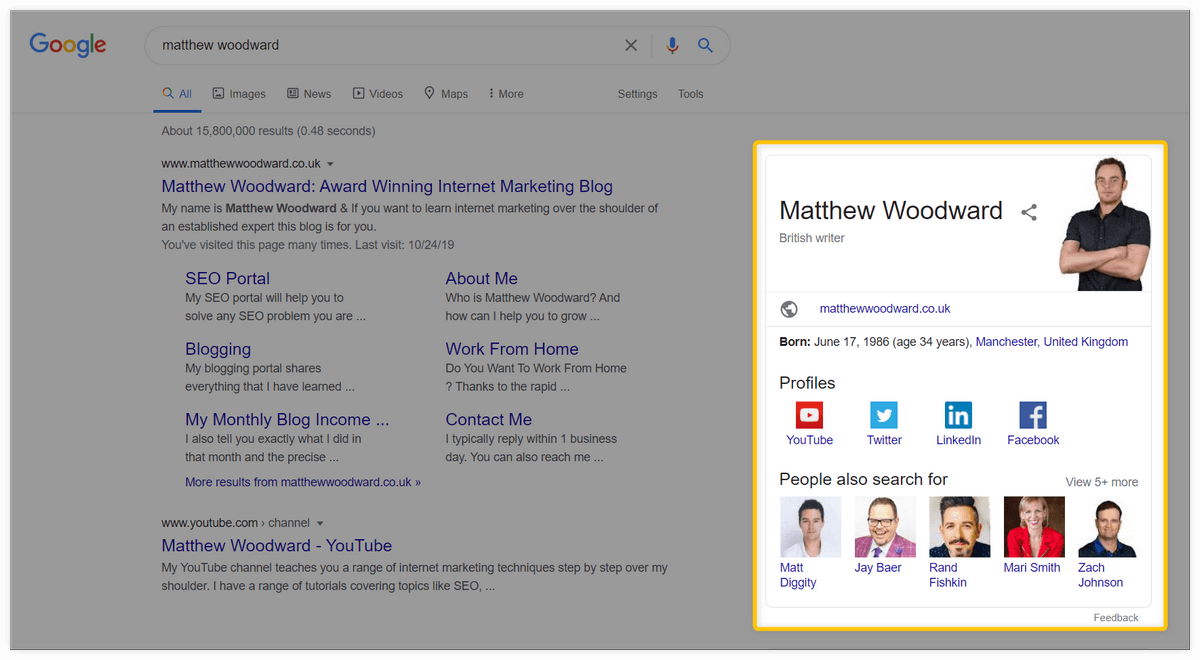Click the Matt Diggity name link
This screenshot has width=1200, height=660.
tap(798, 575)
